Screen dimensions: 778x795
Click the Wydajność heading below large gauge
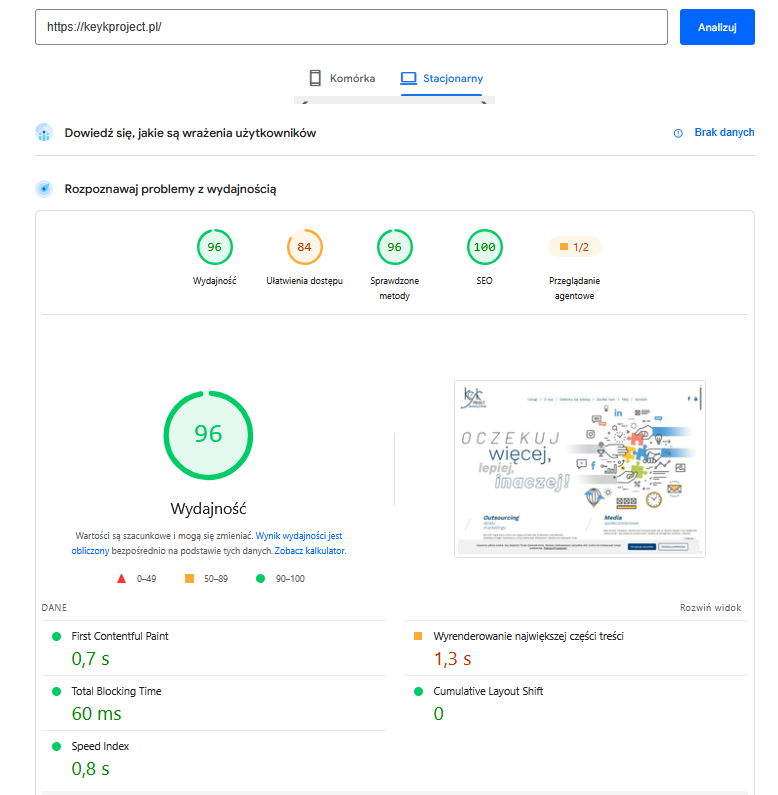point(208,509)
